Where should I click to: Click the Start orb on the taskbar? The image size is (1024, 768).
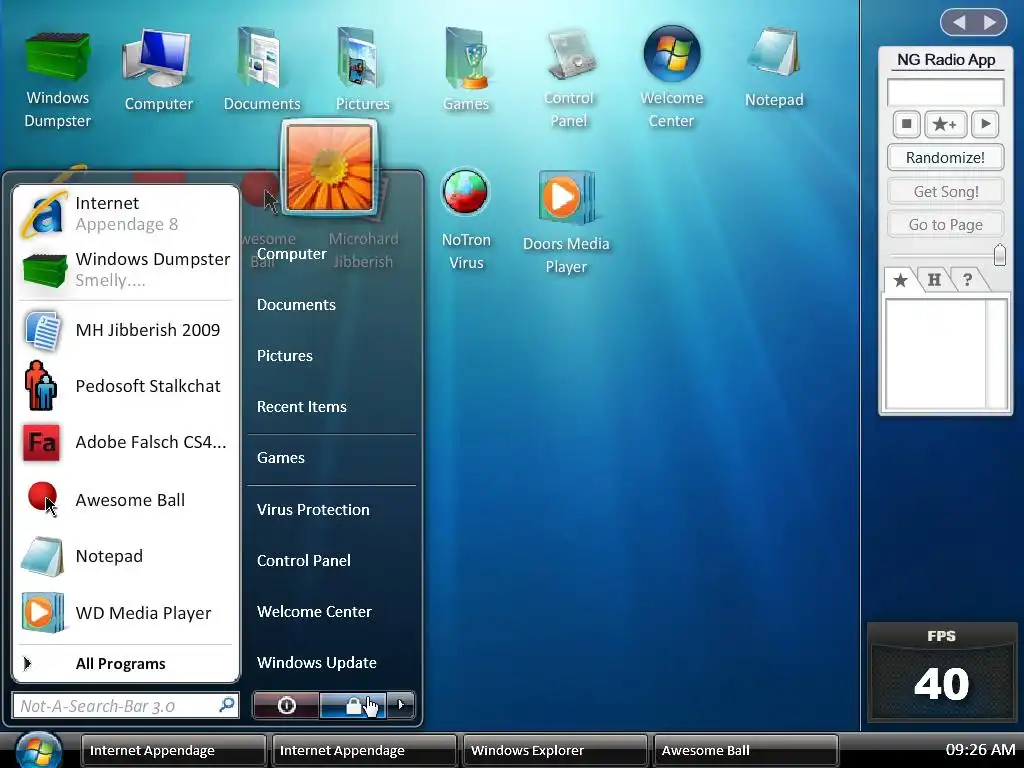[x=39, y=750]
